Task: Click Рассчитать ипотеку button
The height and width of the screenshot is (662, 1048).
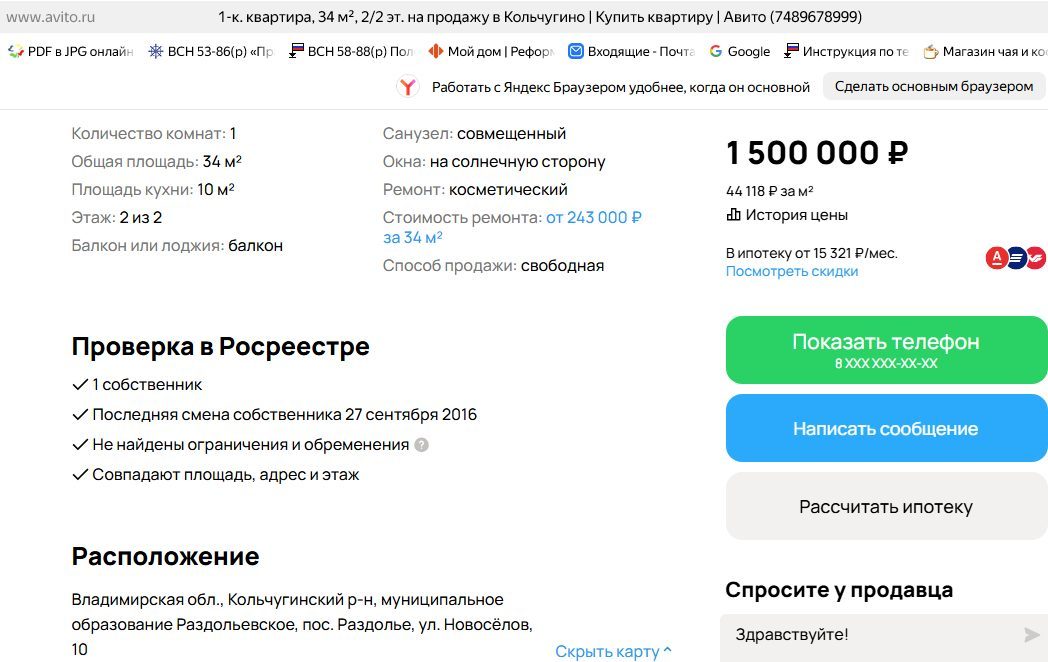Action: (x=886, y=506)
